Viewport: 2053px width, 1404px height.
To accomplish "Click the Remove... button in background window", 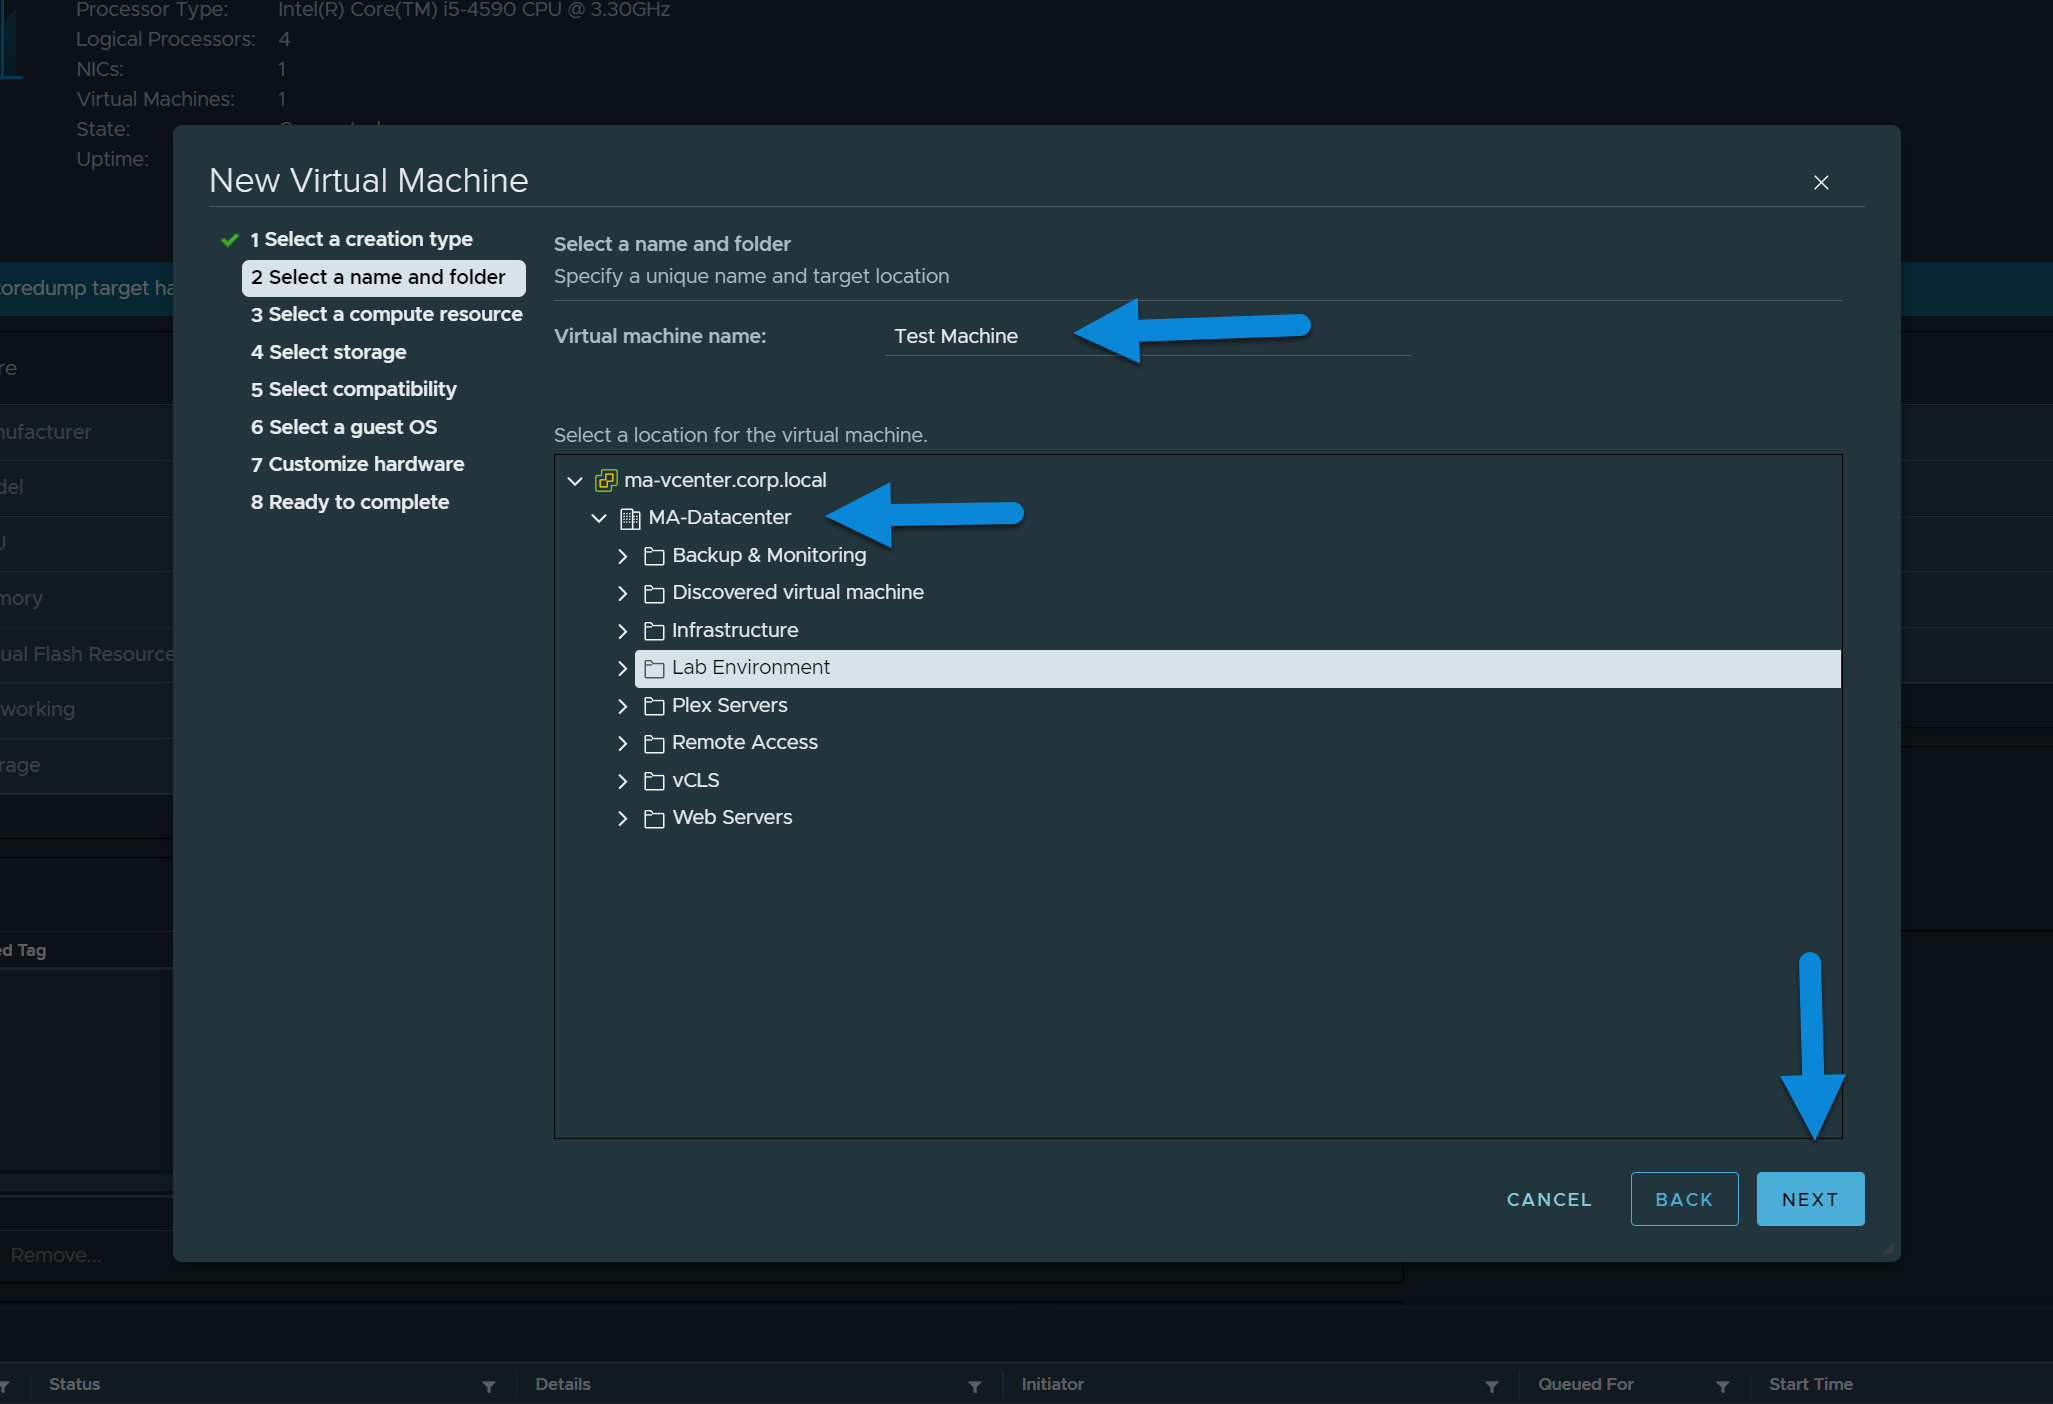I will pos(56,1255).
